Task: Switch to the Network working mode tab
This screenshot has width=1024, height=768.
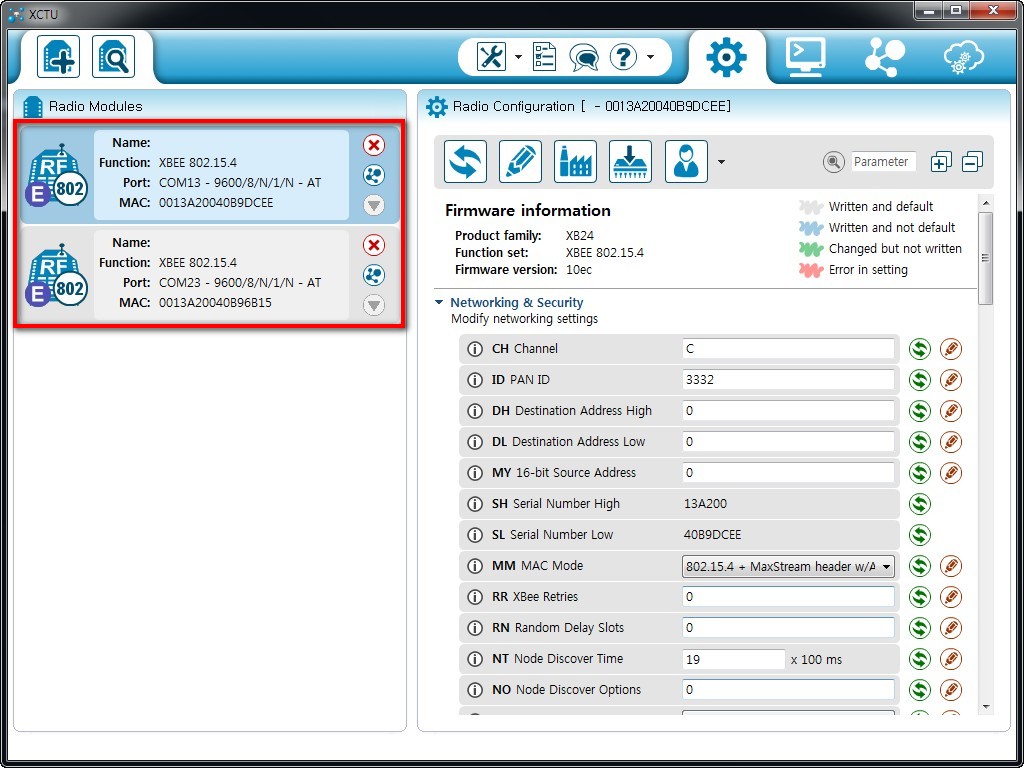Action: (884, 57)
